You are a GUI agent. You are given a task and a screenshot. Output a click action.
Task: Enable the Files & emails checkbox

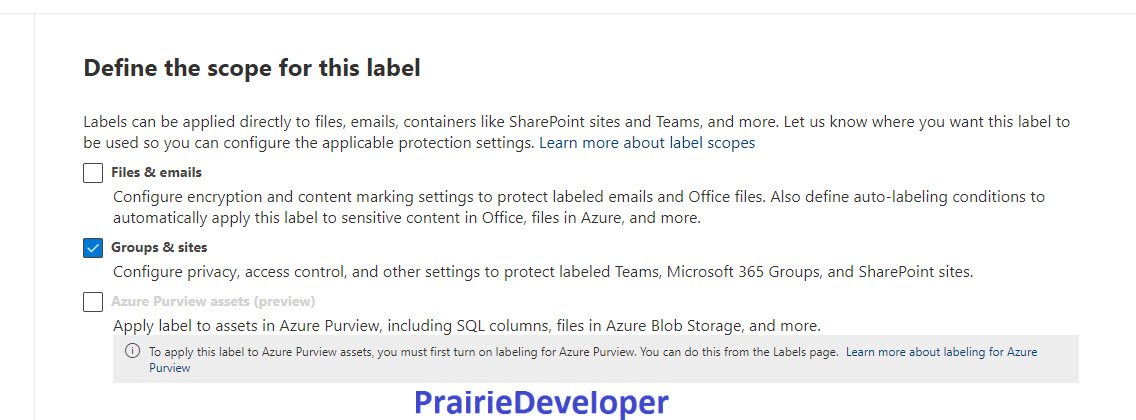point(93,173)
